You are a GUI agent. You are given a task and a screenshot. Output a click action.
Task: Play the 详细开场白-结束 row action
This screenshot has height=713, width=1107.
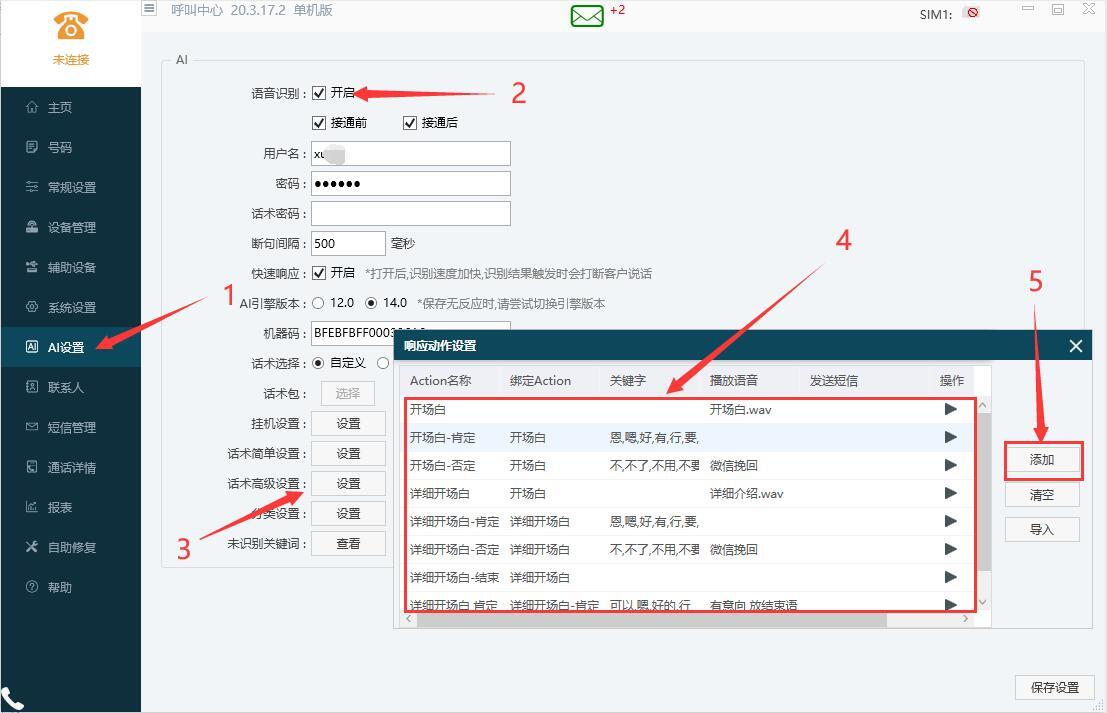(x=950, y=577)
